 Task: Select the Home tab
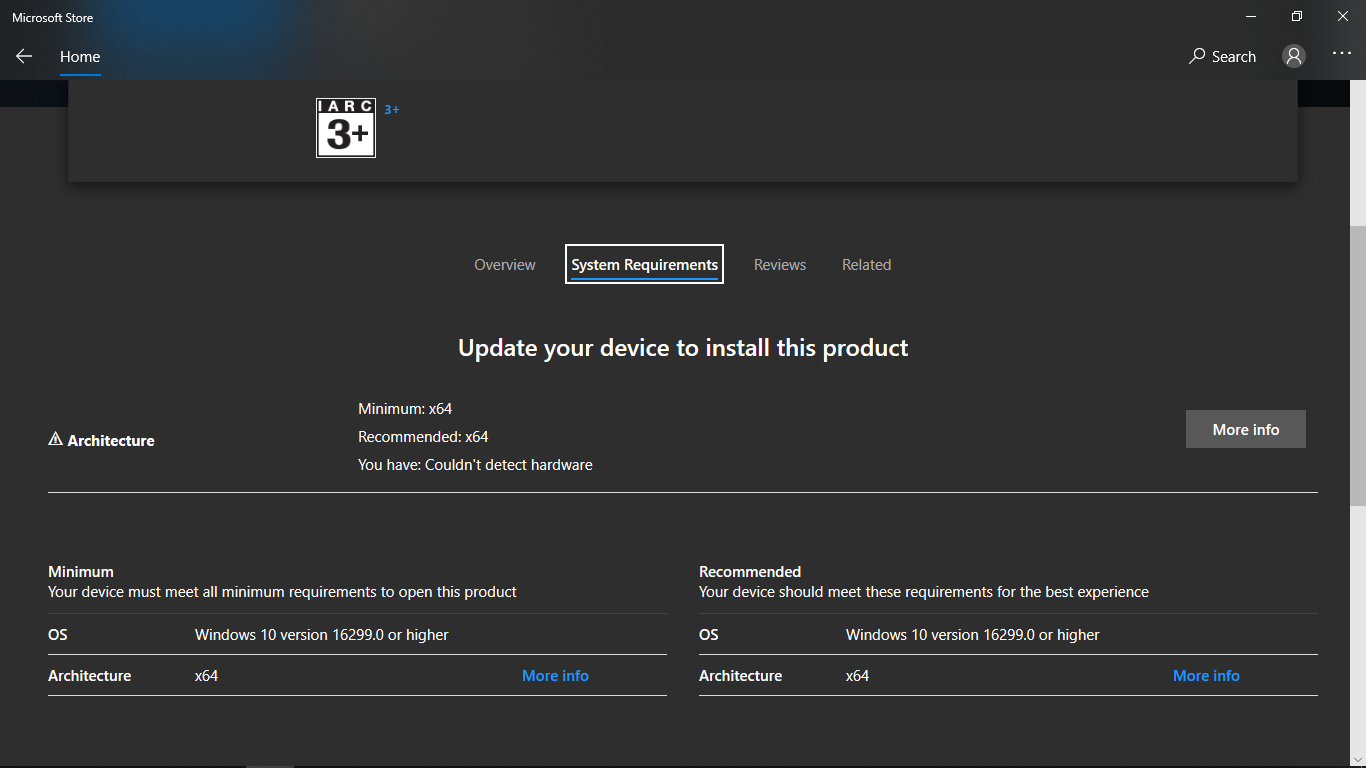click(80, 57)
